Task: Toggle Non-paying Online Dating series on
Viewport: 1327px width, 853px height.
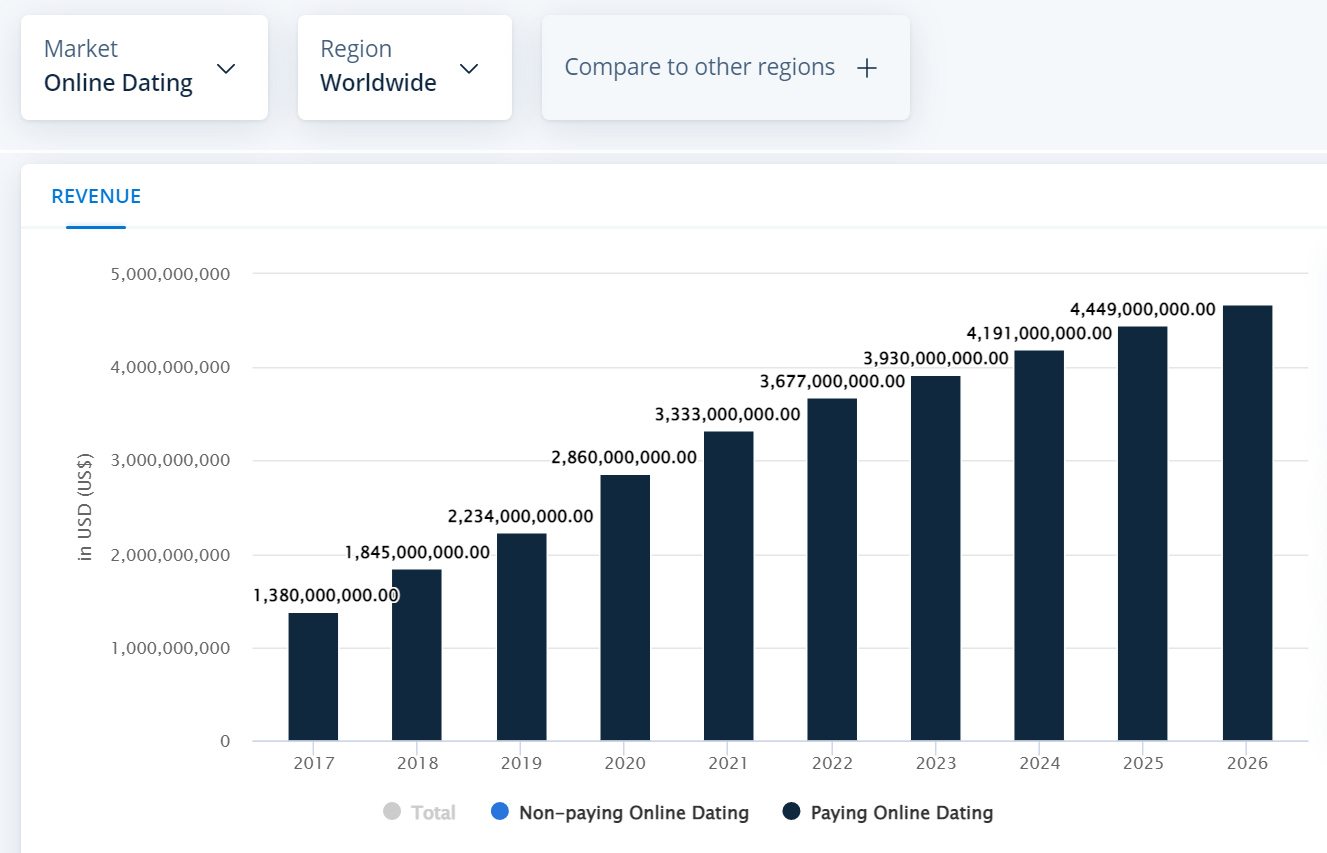Action: click(620, 812)
